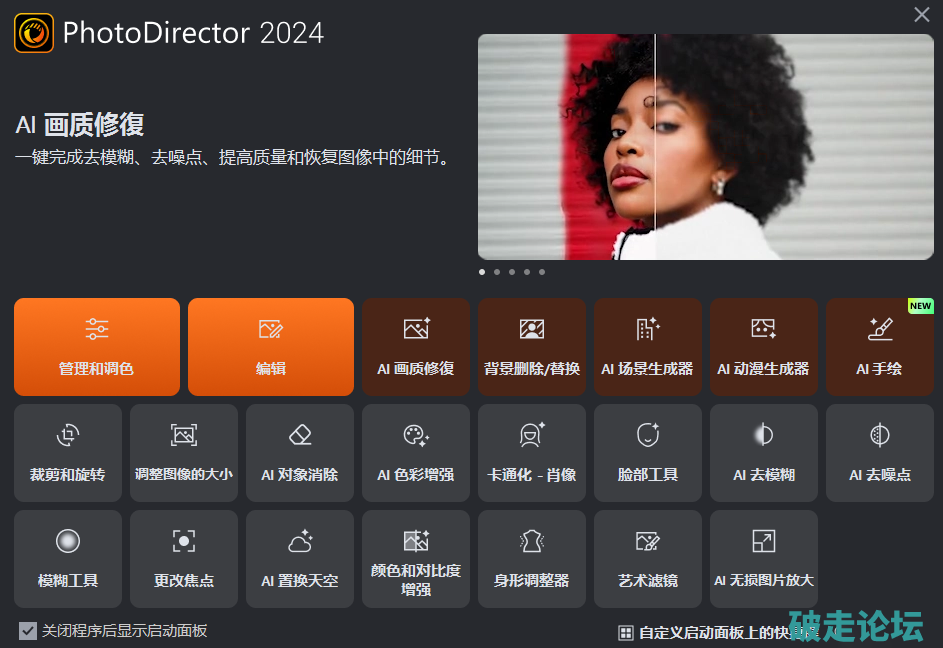Screen dimensions: 943x648
Task: Launch the new AI 手绘 tool
Action: point(880,346)
